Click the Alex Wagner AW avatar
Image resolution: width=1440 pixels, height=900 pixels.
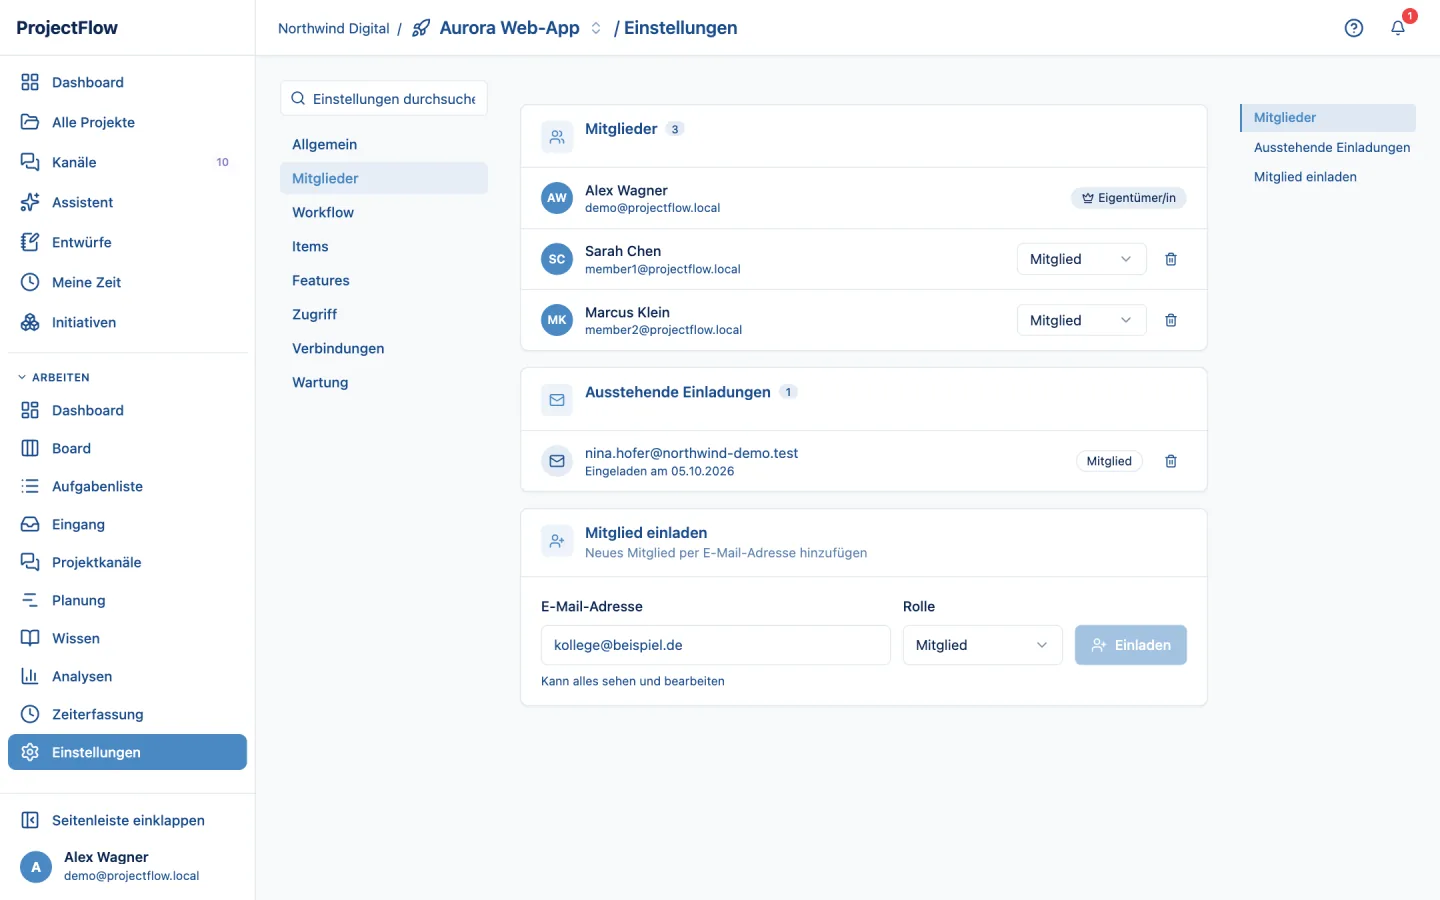(x=557, y=198)
